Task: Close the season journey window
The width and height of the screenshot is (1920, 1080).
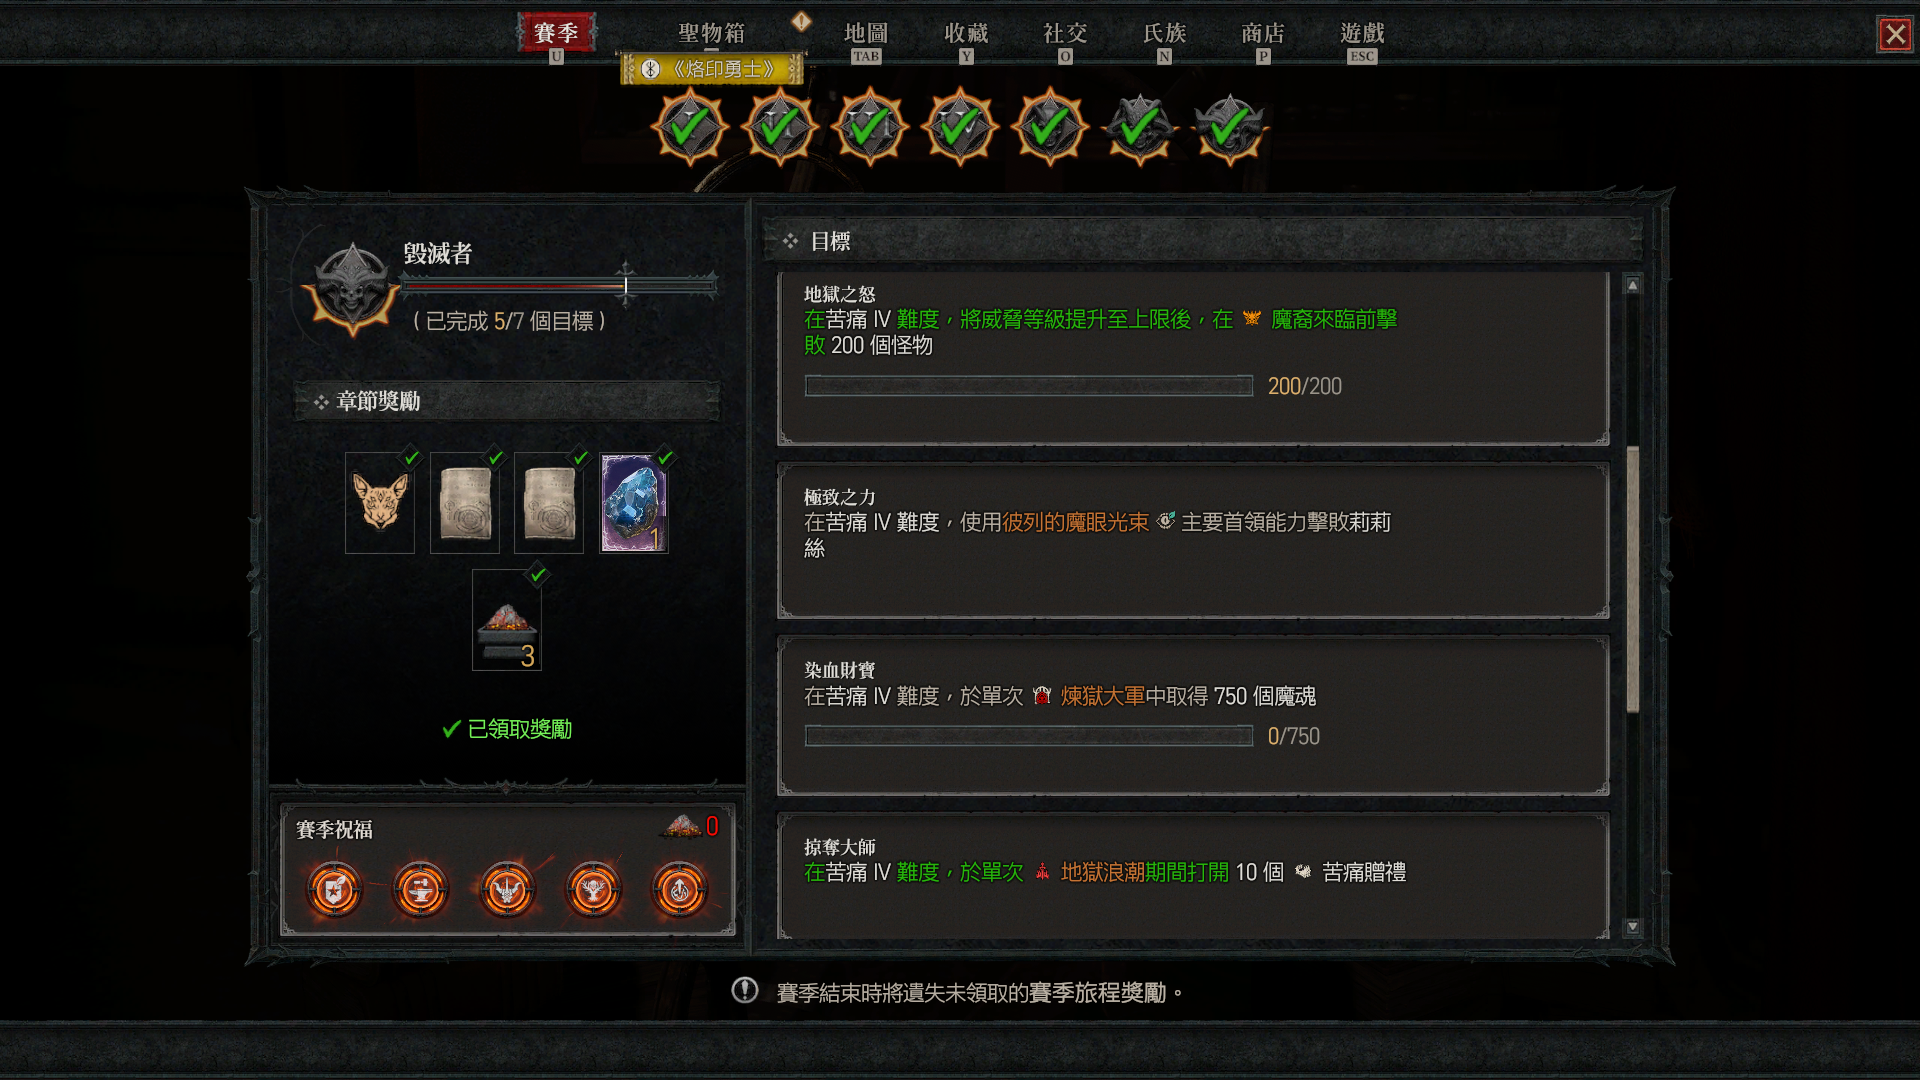Action: [1895, 35]
